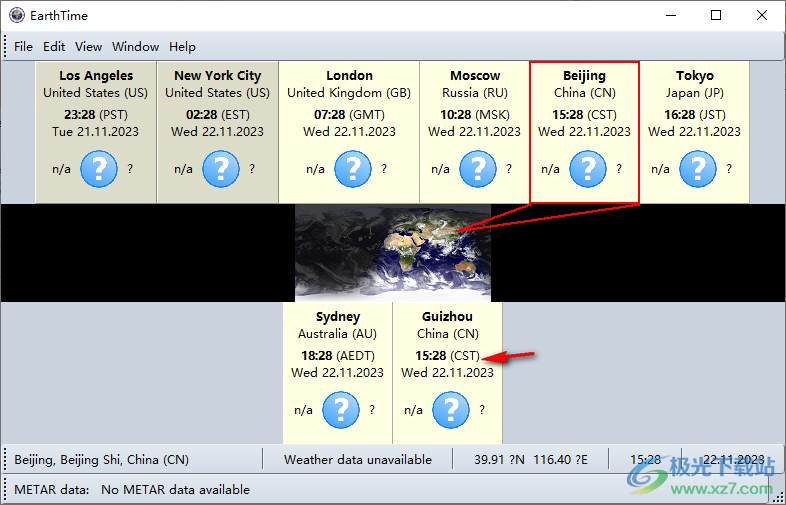Click status bar location Beijing, Beijing Shi
786x505 pixels.
102,460
